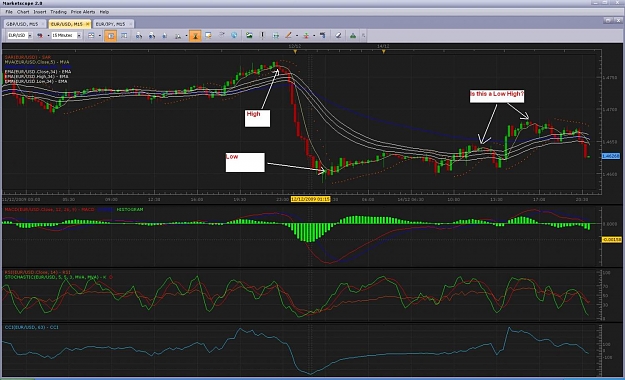Open the Help menu
The height and width of the screenshot is (380, 625).
click(x=104, y=12)
